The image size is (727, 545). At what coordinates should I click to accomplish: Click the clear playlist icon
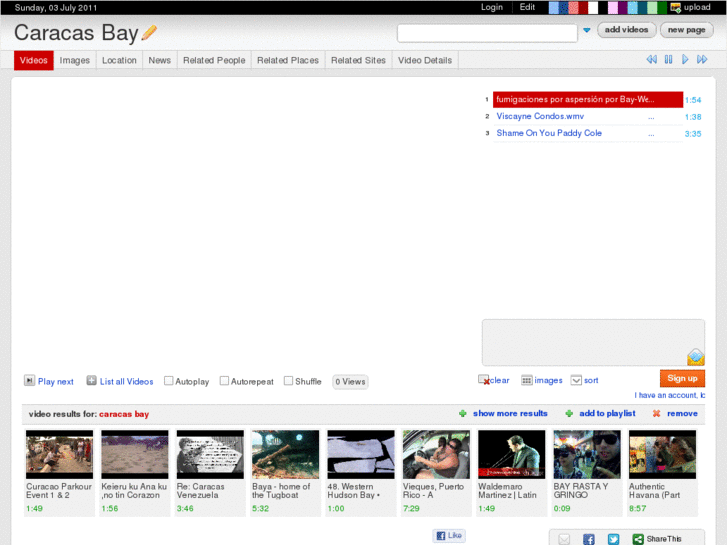484,380
